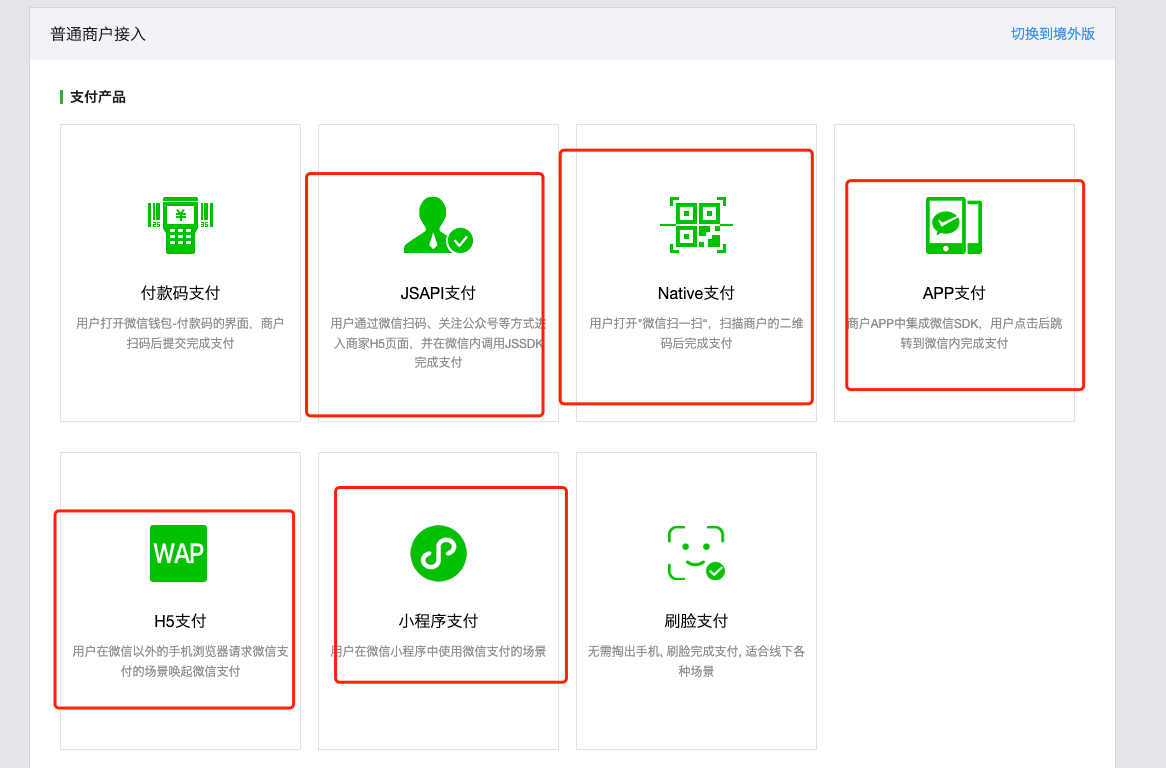Click the APP支付 phone icon
Image resolution: width=1166 pixels, height=768 pixels.
[953, 225]
